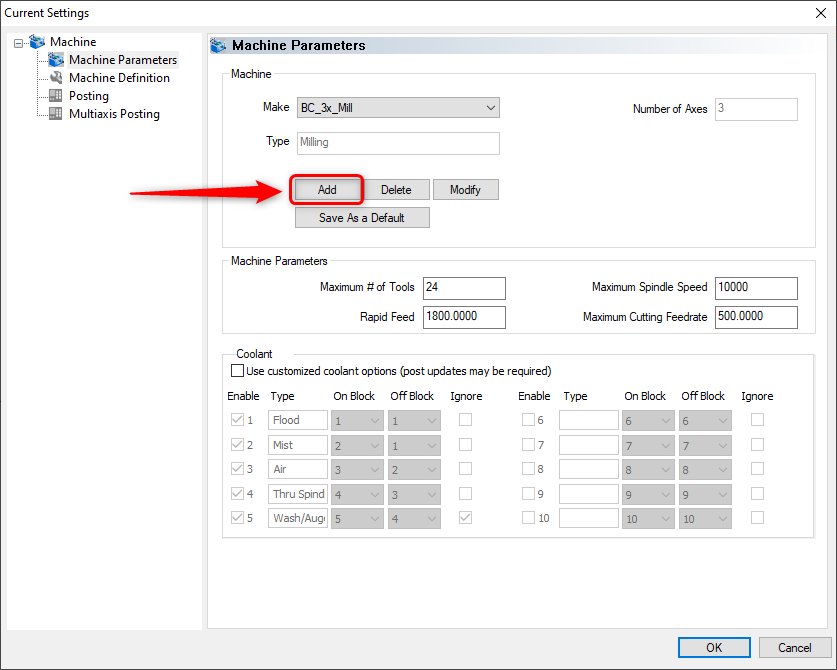This screenshot has height=670, width=837.
Task: Open the Multiaxis Posting page
Action: point(114,114)
